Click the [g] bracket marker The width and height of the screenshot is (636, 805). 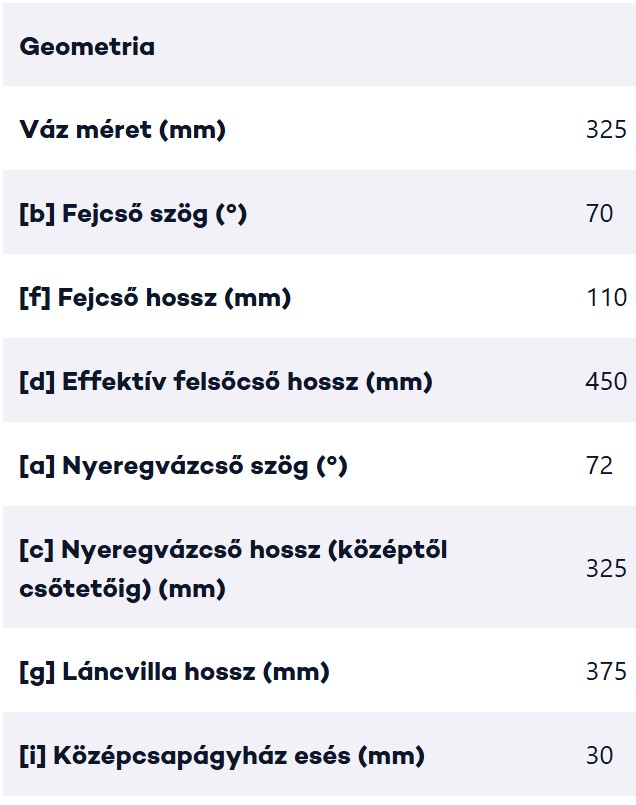point(37,672)
